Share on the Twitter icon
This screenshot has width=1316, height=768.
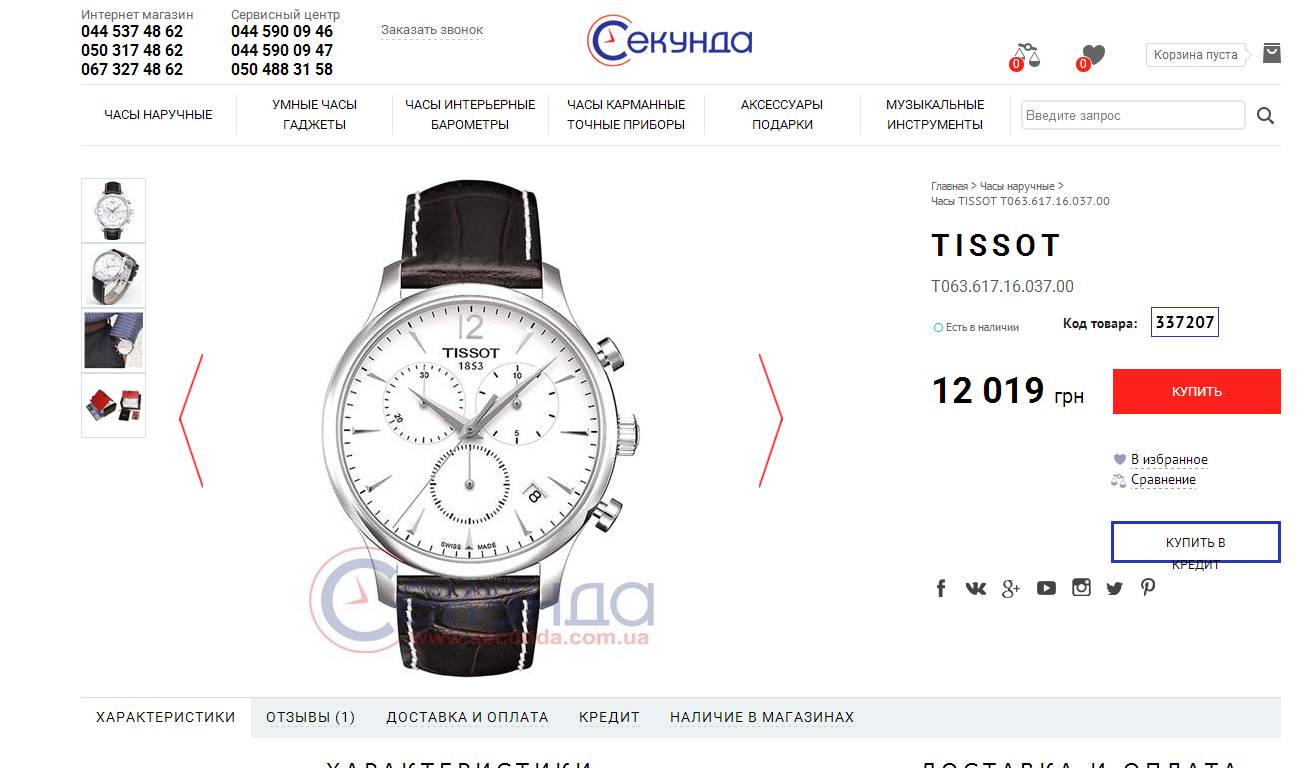pyautogui.click(x=1115, y=588)
